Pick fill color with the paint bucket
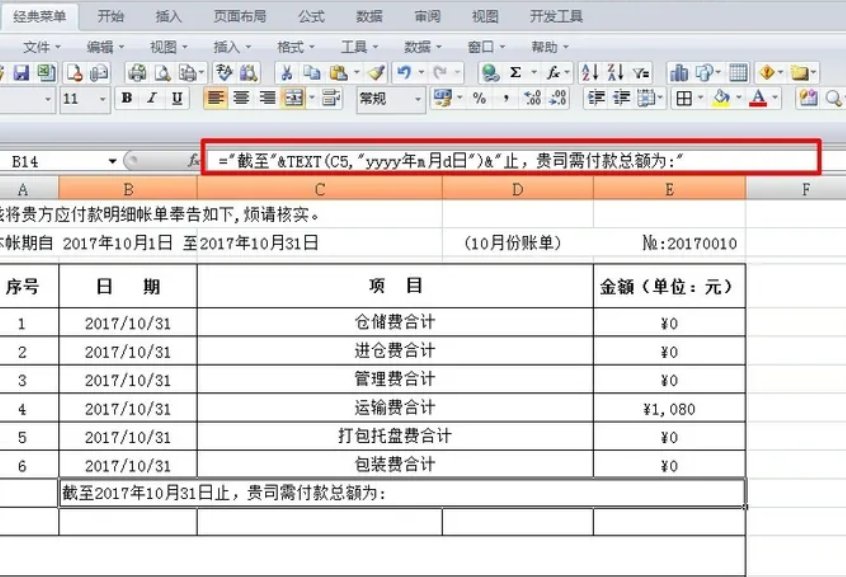Viewport: 846px width, 577px height. coord(721,98)
